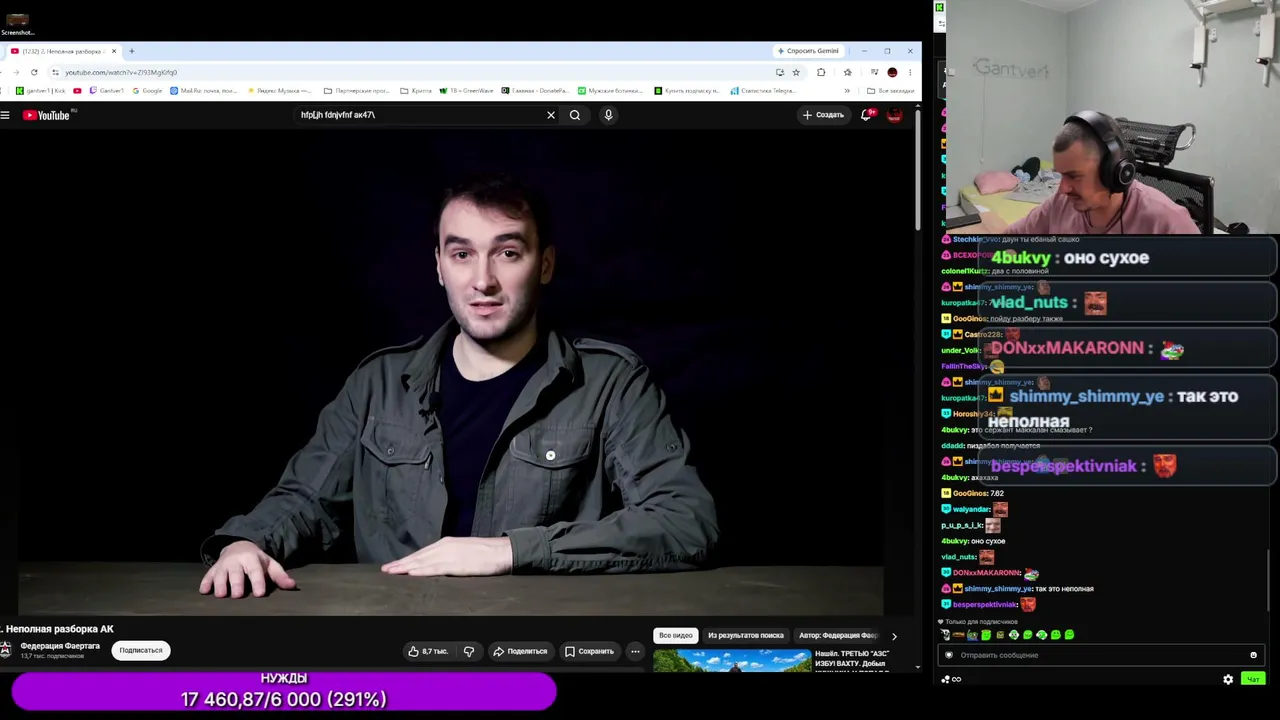Start voice search with the microphone
This screenshot has height=720, width=1280.
click(x=608, y=115)
